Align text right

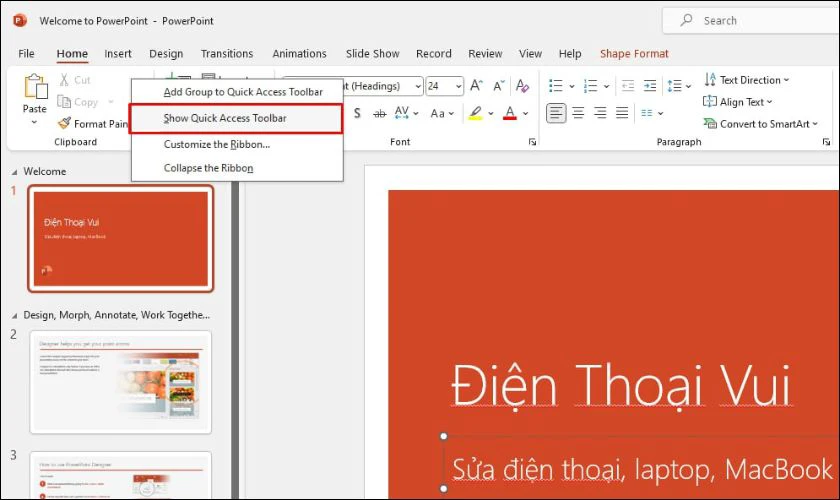(x=600, y=113)
